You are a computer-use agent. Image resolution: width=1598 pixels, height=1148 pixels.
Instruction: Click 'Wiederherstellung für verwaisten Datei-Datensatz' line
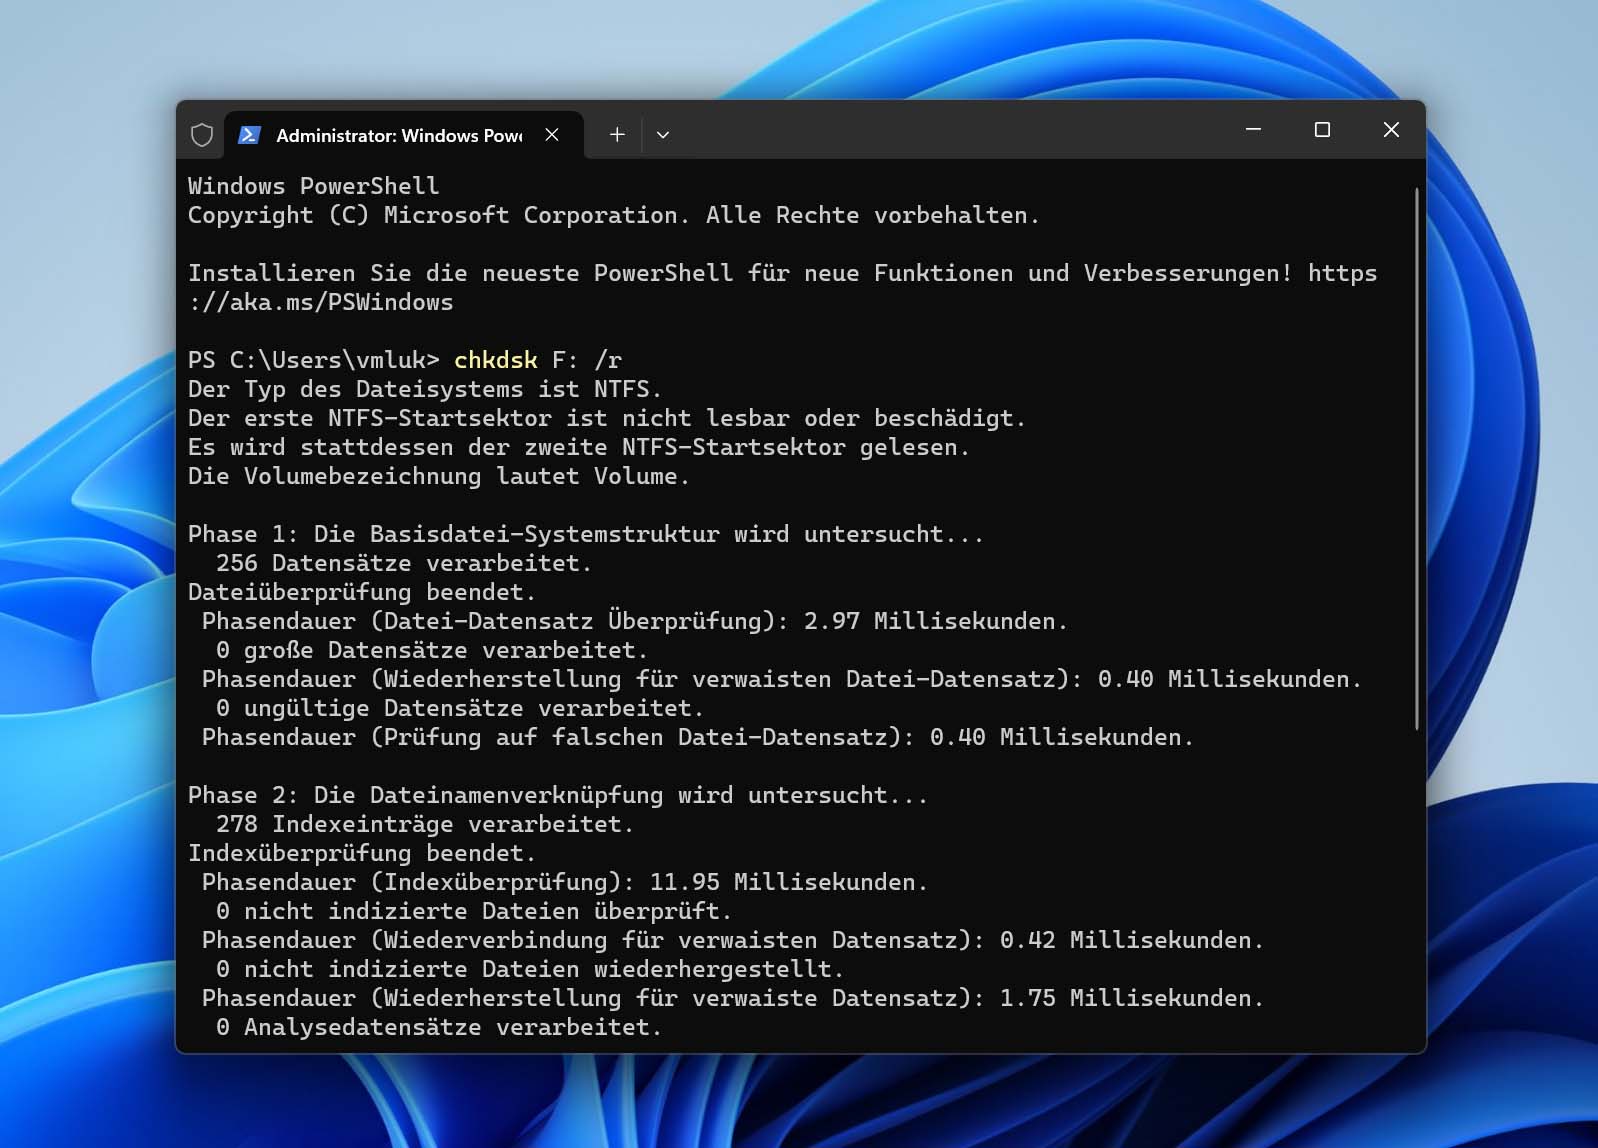782,679
